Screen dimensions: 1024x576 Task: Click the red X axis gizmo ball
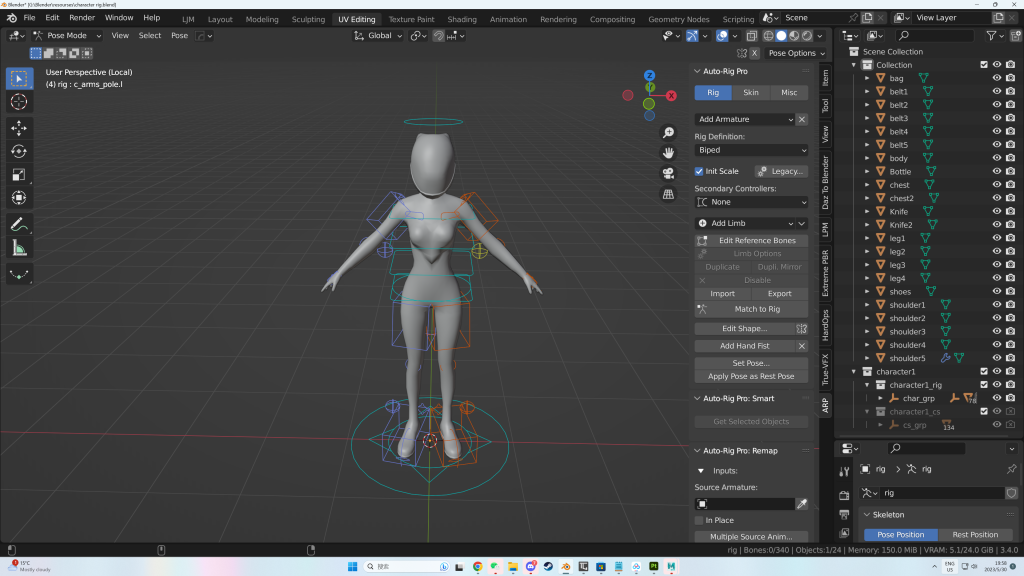pyautogui.click(x=671, y=95)
